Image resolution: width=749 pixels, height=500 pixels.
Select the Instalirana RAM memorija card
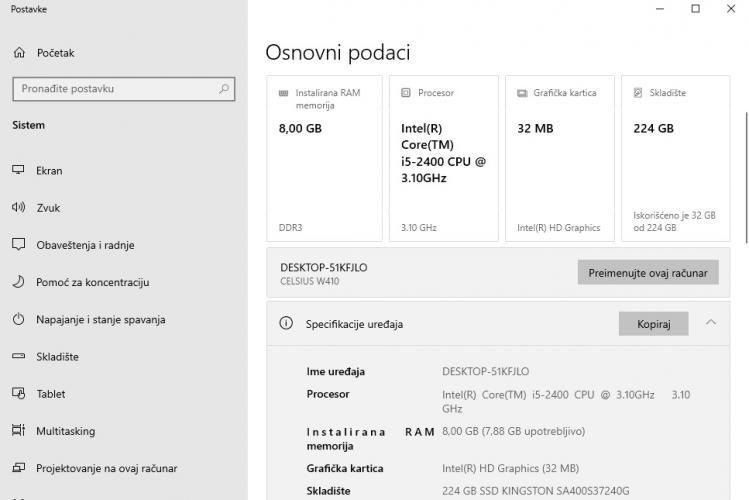(x=324, y=158)
